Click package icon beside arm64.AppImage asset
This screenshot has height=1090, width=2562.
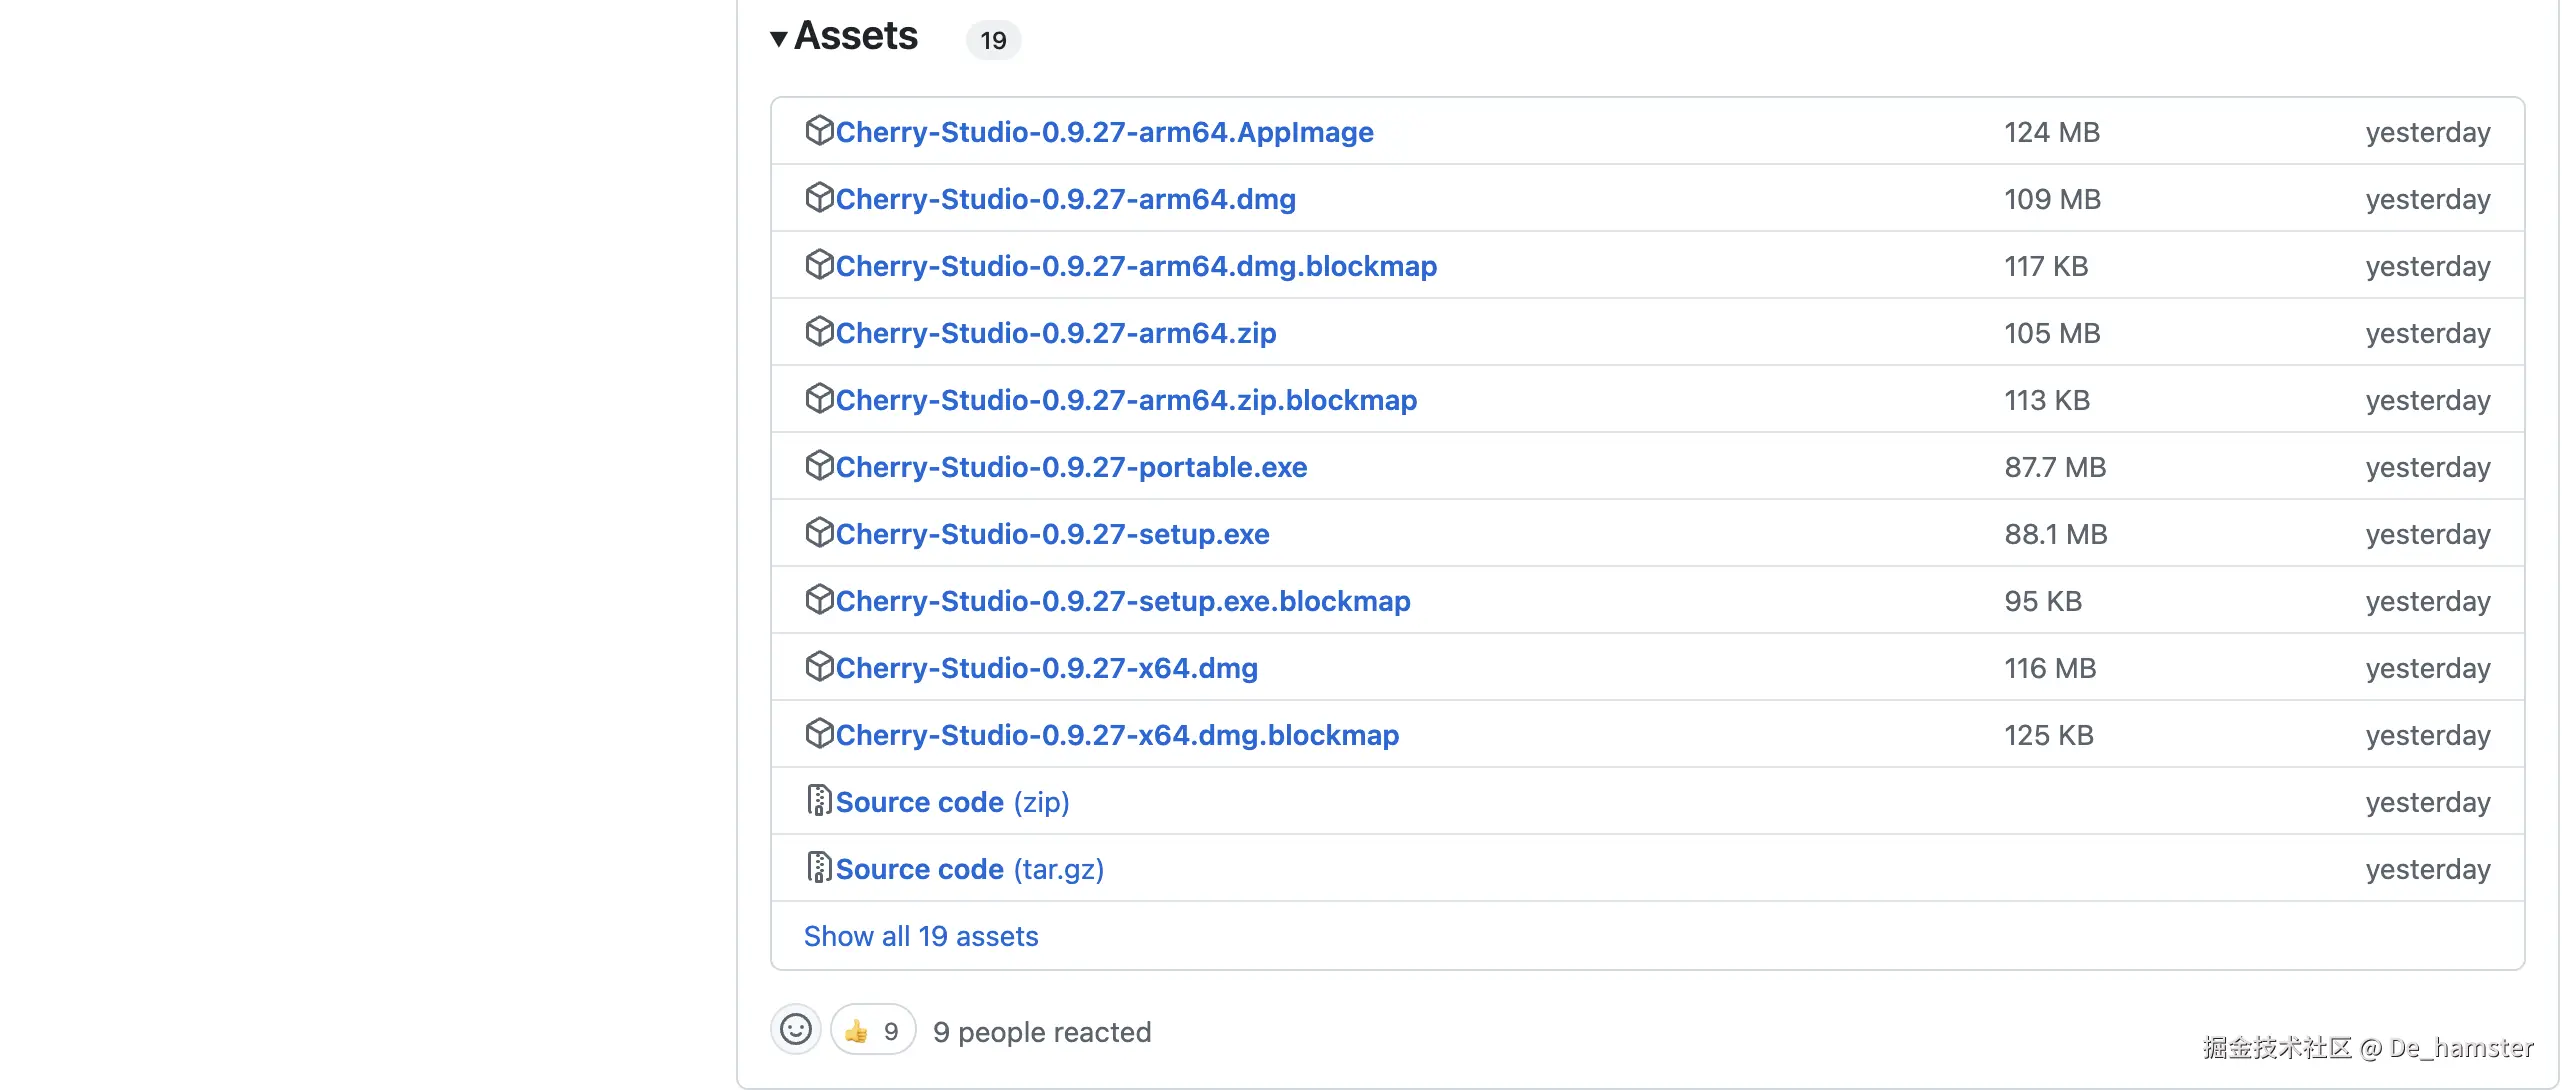pyautogui.click(x=819, y=131)
